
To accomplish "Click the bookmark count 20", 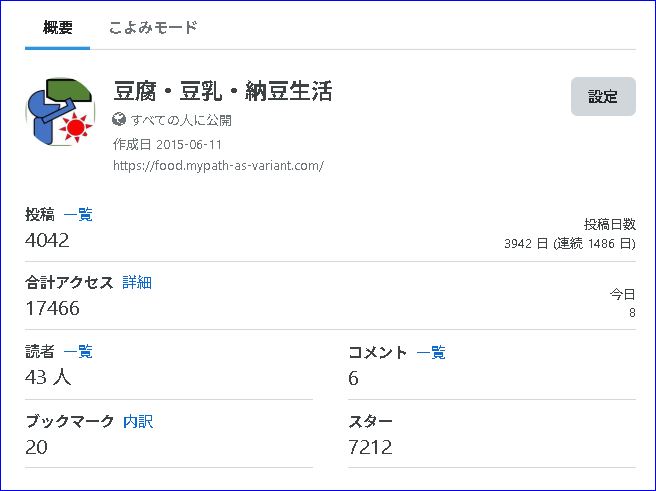I will (36, 447).
